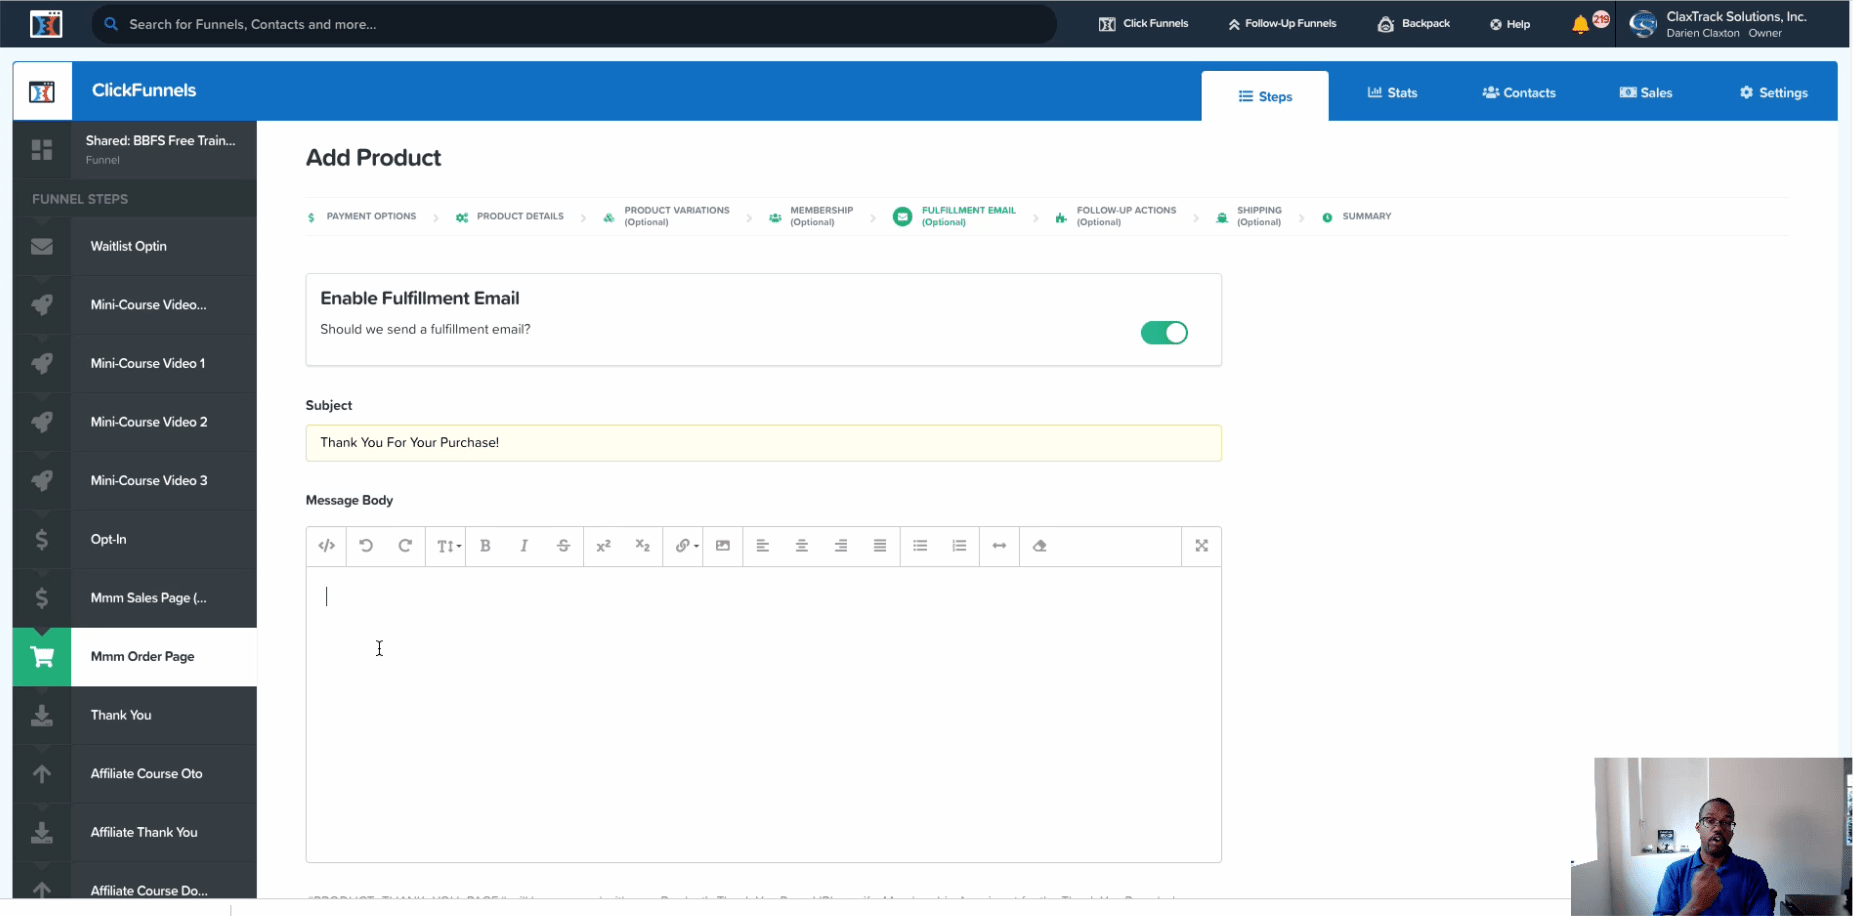Viewport: 1853px width, 916px height.
Task: Edit the Subject field
Action: click(x=763, y=443)
